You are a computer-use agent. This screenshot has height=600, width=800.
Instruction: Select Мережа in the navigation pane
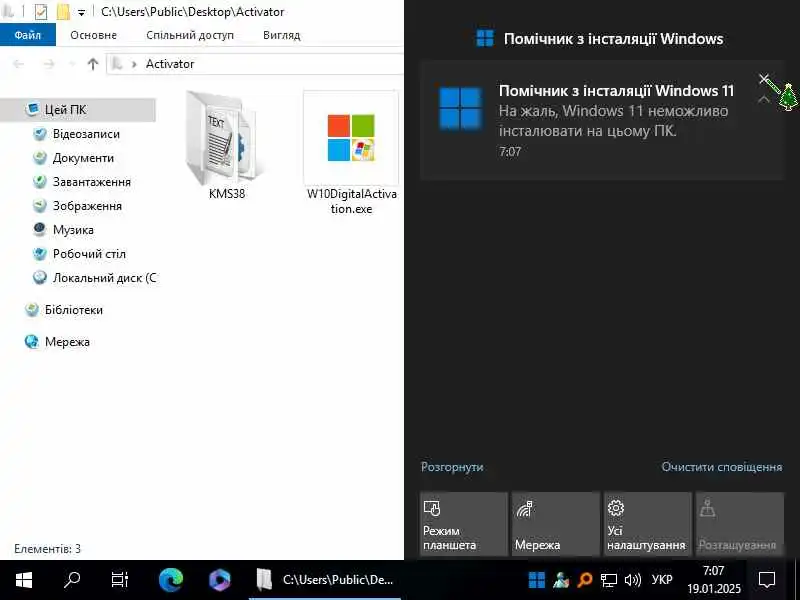67,342
